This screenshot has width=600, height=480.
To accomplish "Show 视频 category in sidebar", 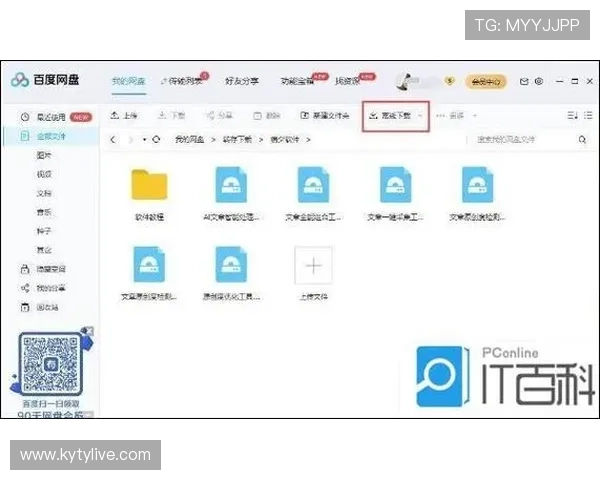I will tap(44, 174).
